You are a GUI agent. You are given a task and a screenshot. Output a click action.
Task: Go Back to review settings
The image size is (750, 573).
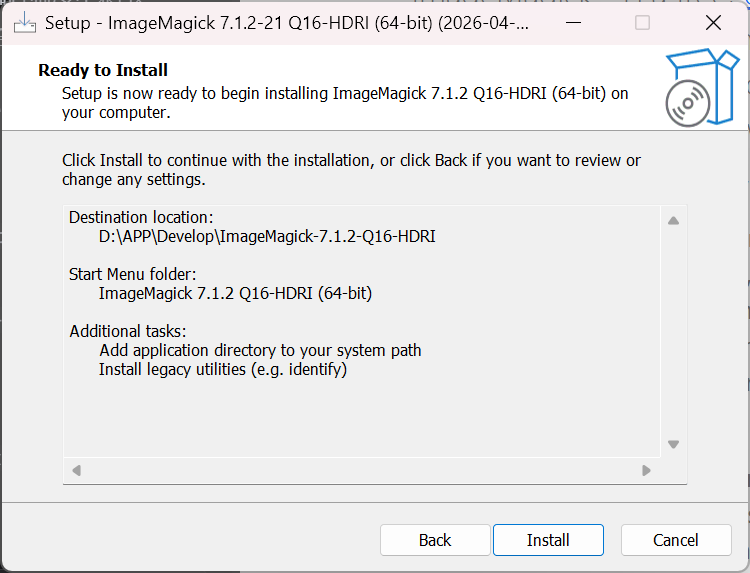coord(435,540)
